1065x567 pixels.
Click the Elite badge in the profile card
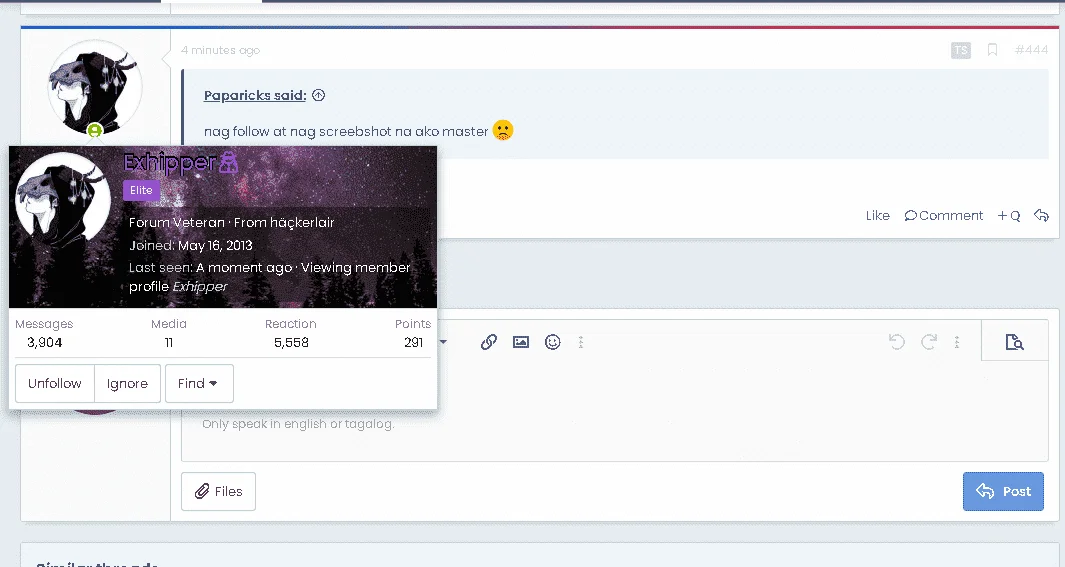pyautogui.click(x=141, y=190)
